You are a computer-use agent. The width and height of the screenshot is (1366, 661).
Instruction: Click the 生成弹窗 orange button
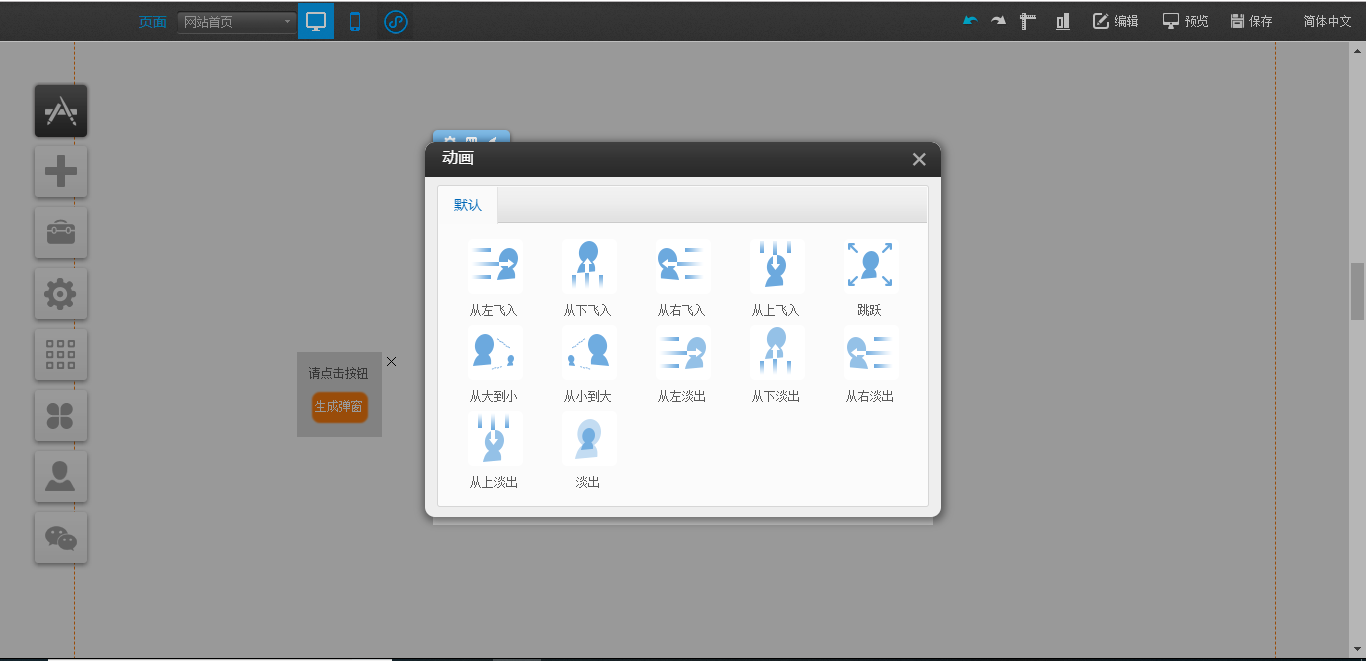[x=339, y=407]
